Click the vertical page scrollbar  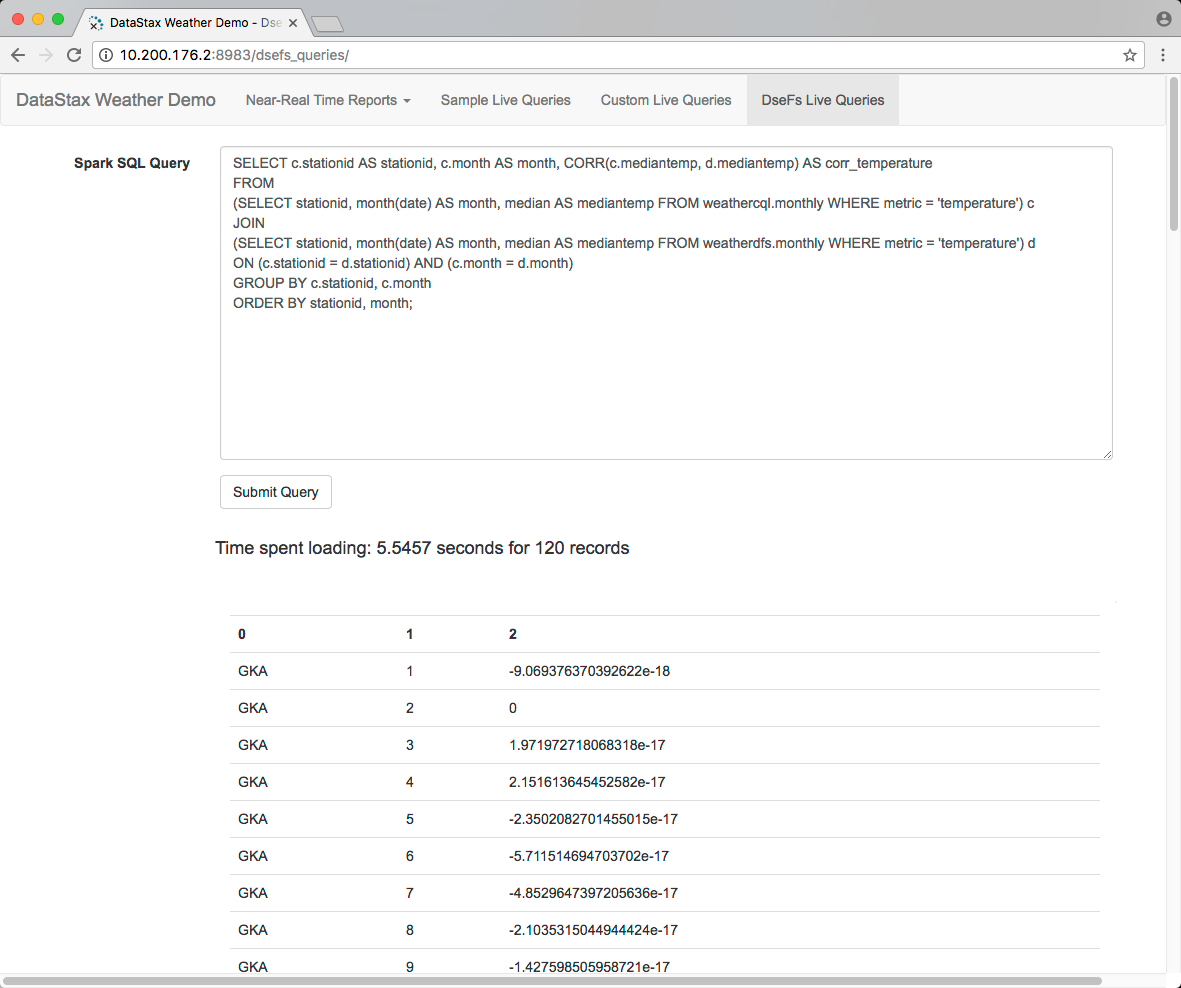click(x=1173, y=155)
